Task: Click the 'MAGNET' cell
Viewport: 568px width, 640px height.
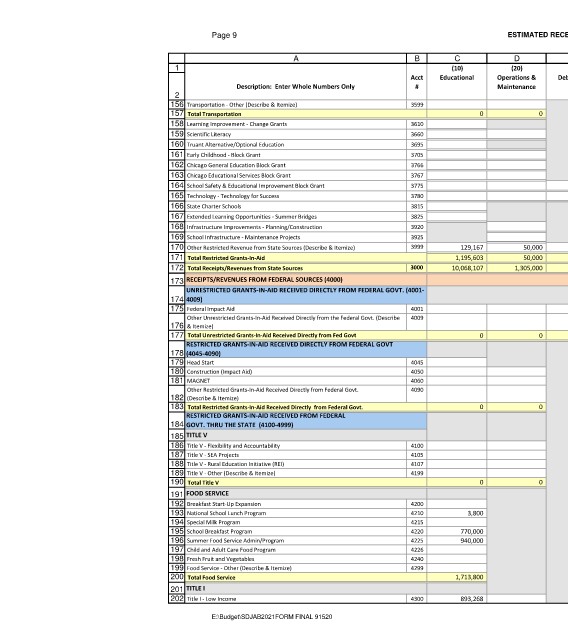Action: pyautogui.click(x=296, y=380)
